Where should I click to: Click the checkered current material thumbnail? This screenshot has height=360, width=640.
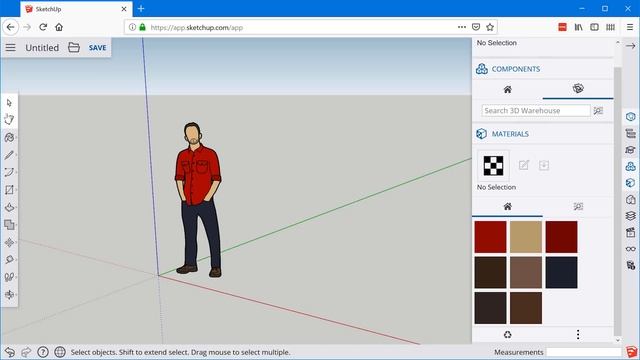(x=493, y=165)
